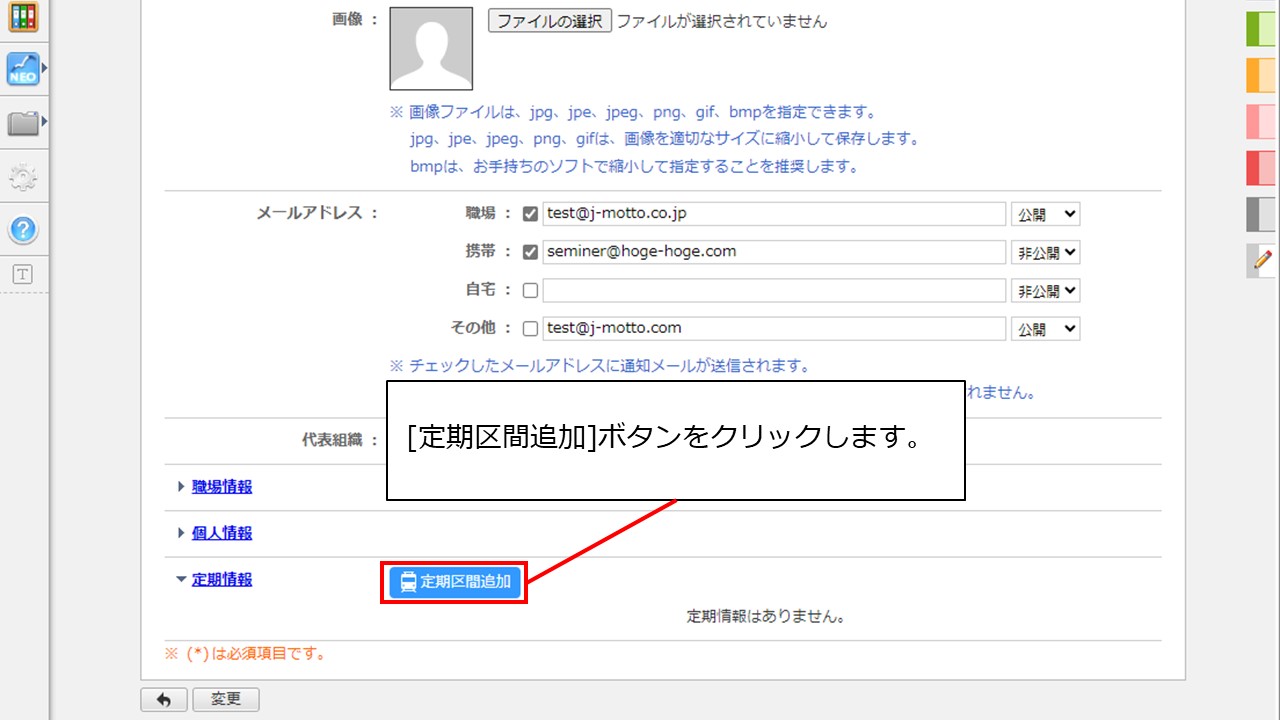Click the desknet's NEO portal icon

(x=22, y=68)
